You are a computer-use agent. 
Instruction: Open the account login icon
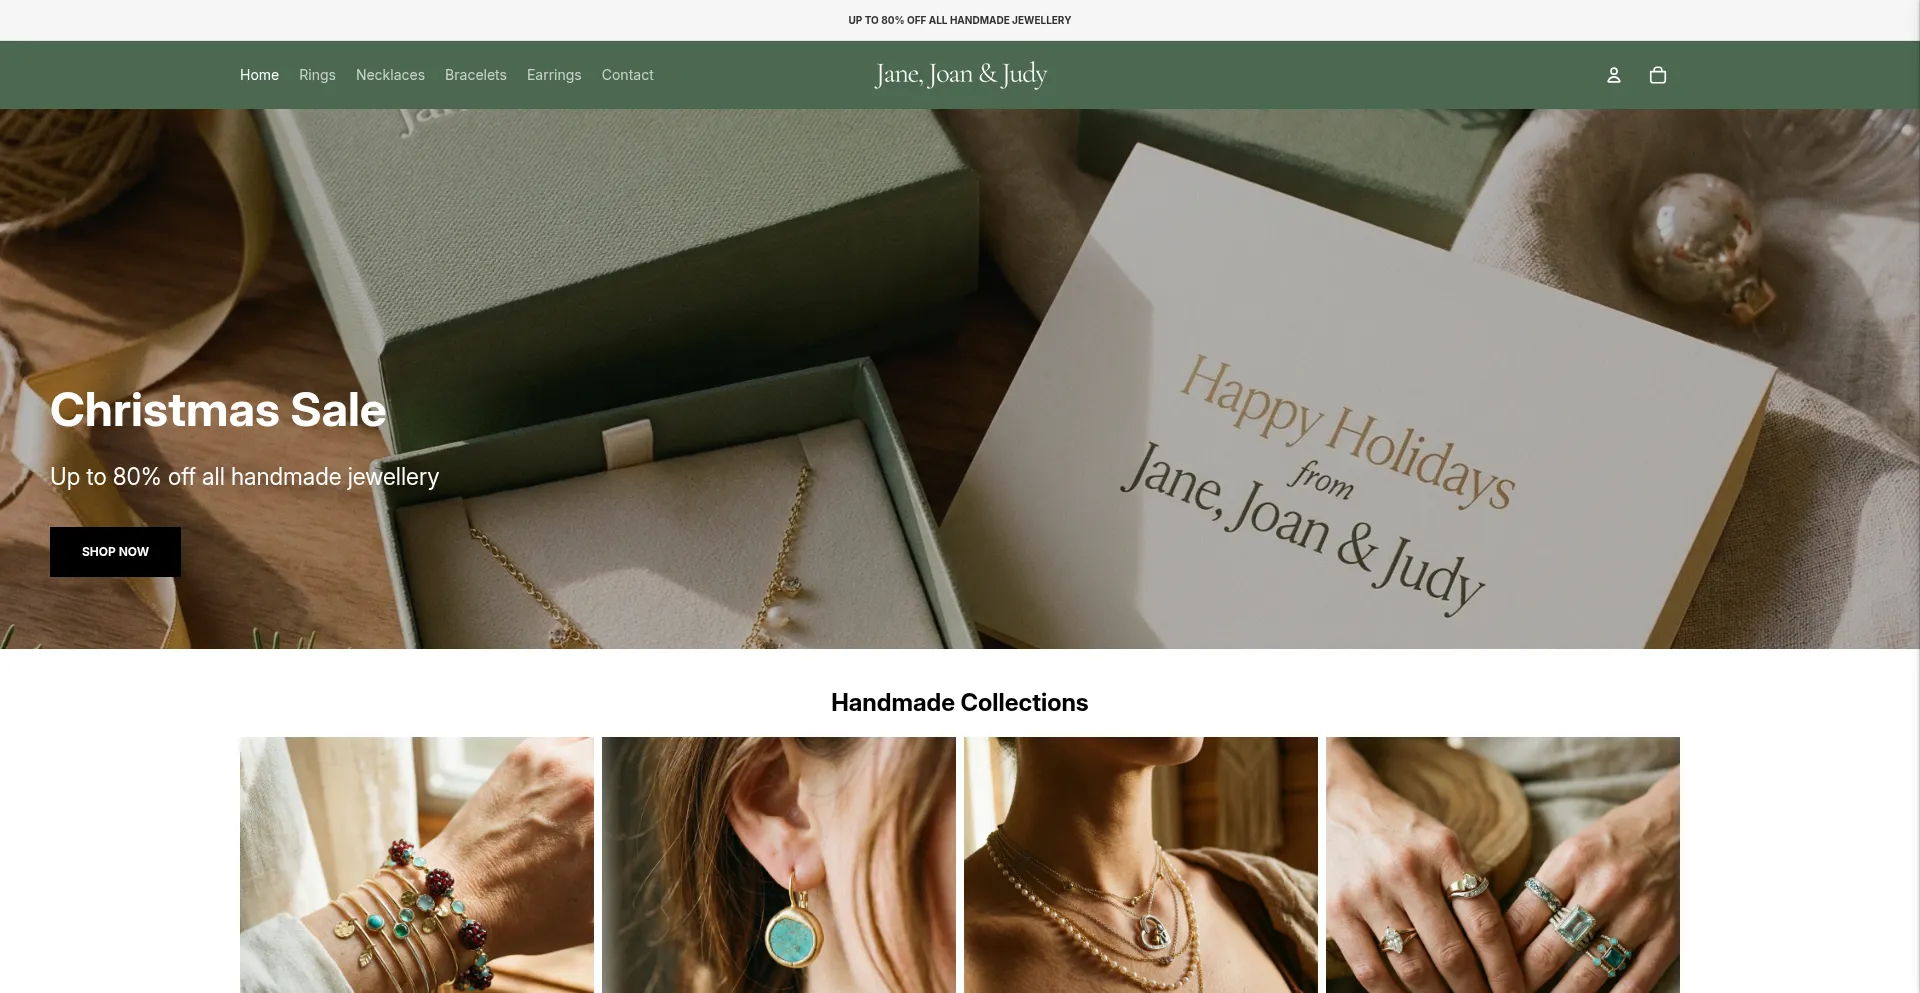[x=1613, y=75]
